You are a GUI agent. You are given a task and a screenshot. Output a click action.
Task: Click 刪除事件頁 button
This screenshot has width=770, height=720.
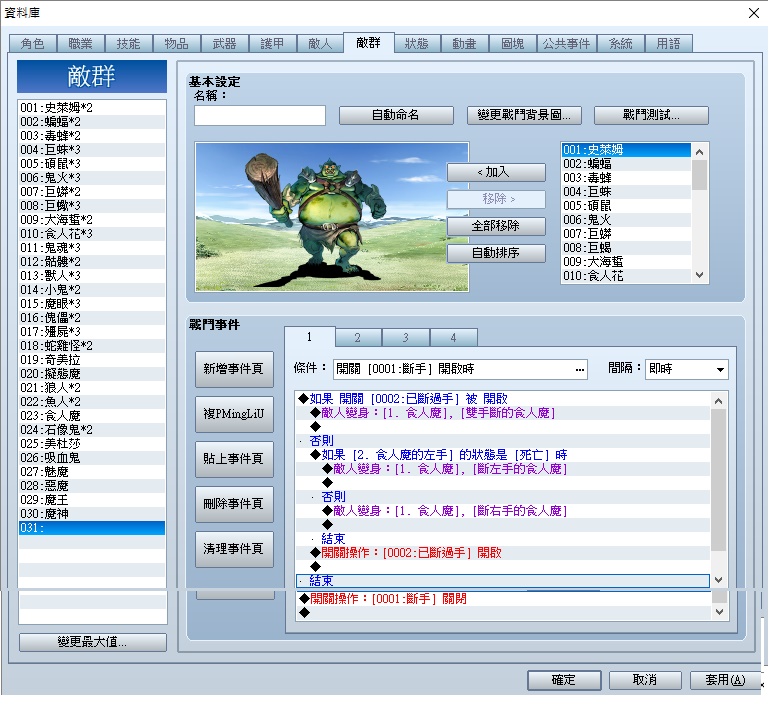coord(234,504)
